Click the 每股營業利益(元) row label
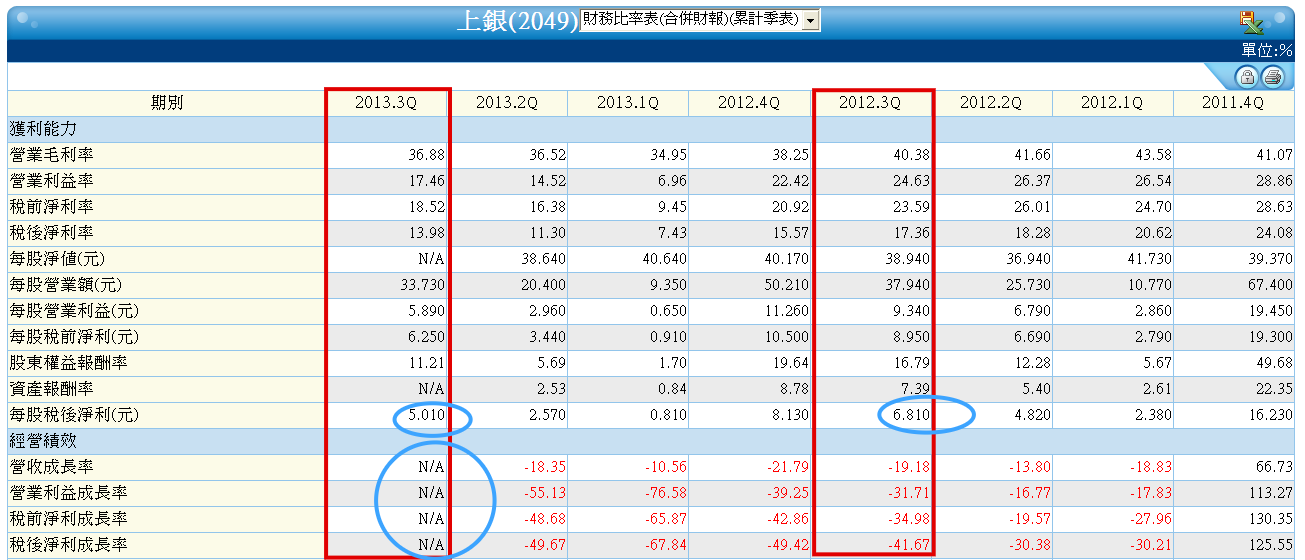The image size is (1305, 560). 74,311
